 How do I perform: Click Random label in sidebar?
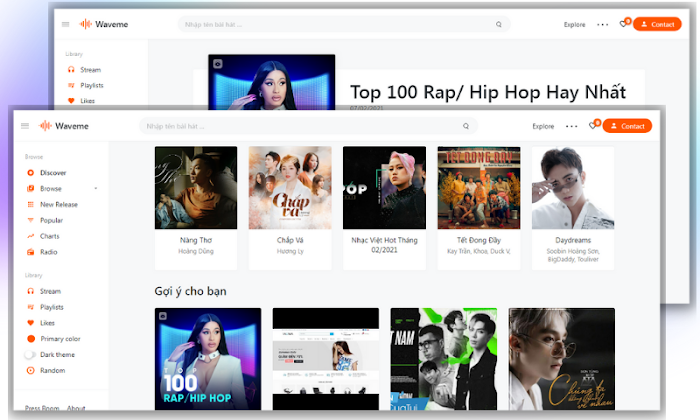coord(53,370)
